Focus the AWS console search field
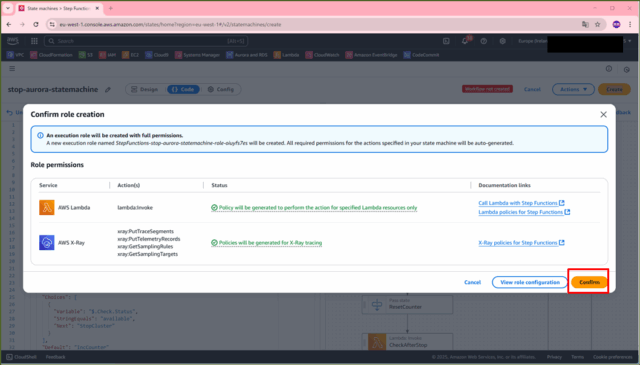The image size is (640, 365). pyautogui.click(x=146, y=41)
